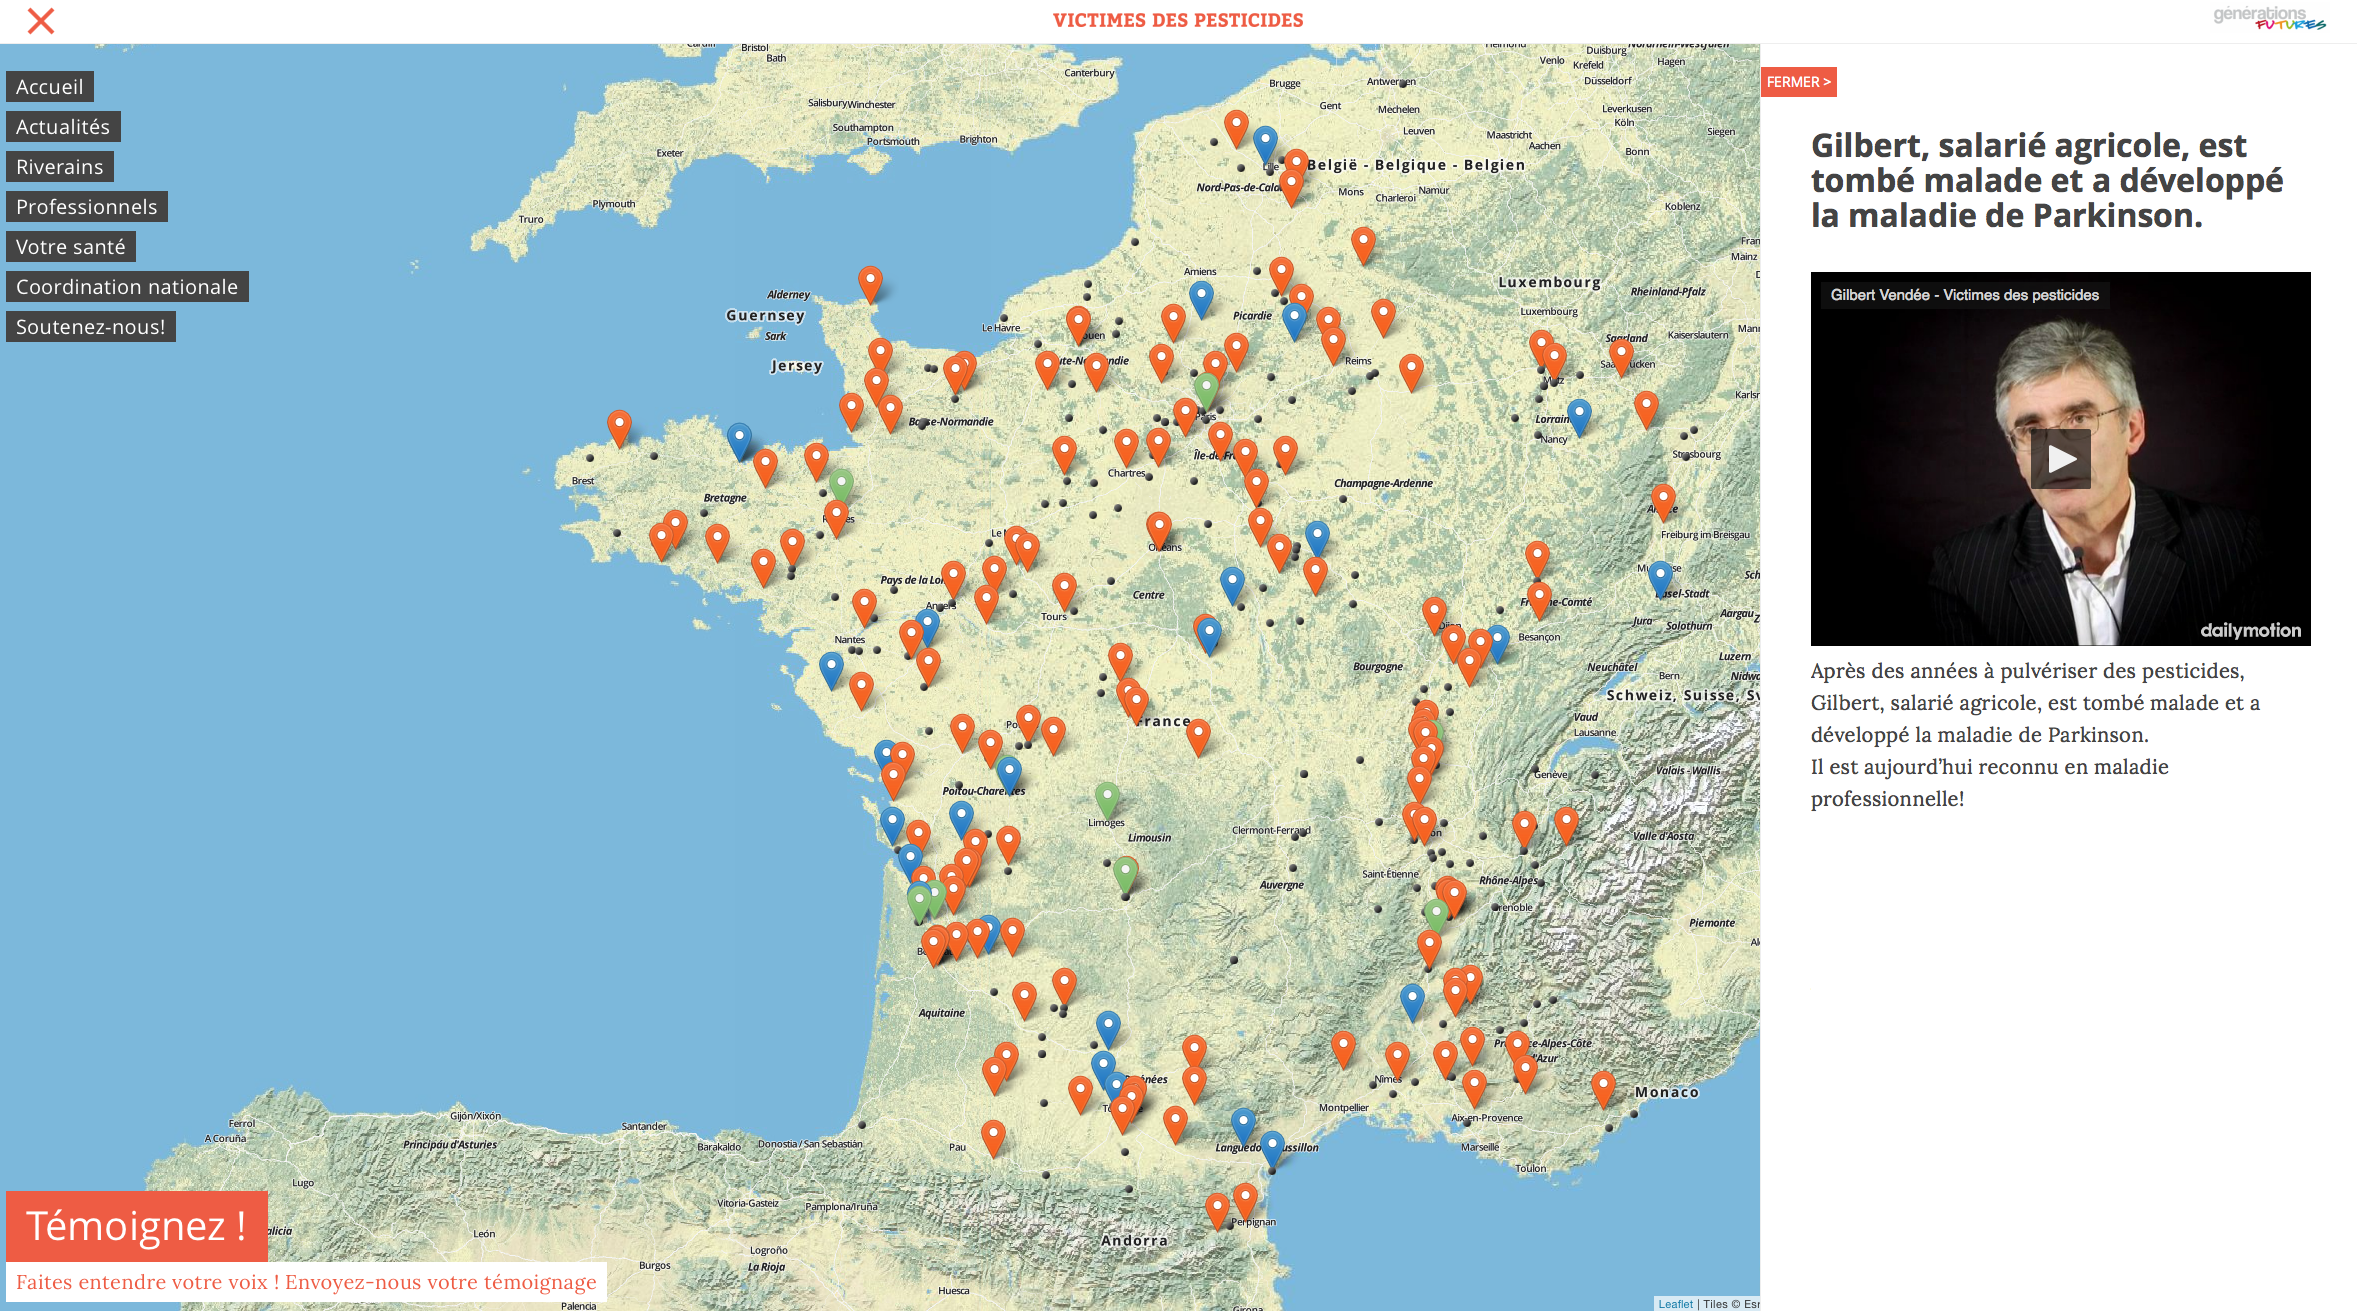Select the orange marker above Chartres
The image size is (2357, 1311).
coord(1126,447)
